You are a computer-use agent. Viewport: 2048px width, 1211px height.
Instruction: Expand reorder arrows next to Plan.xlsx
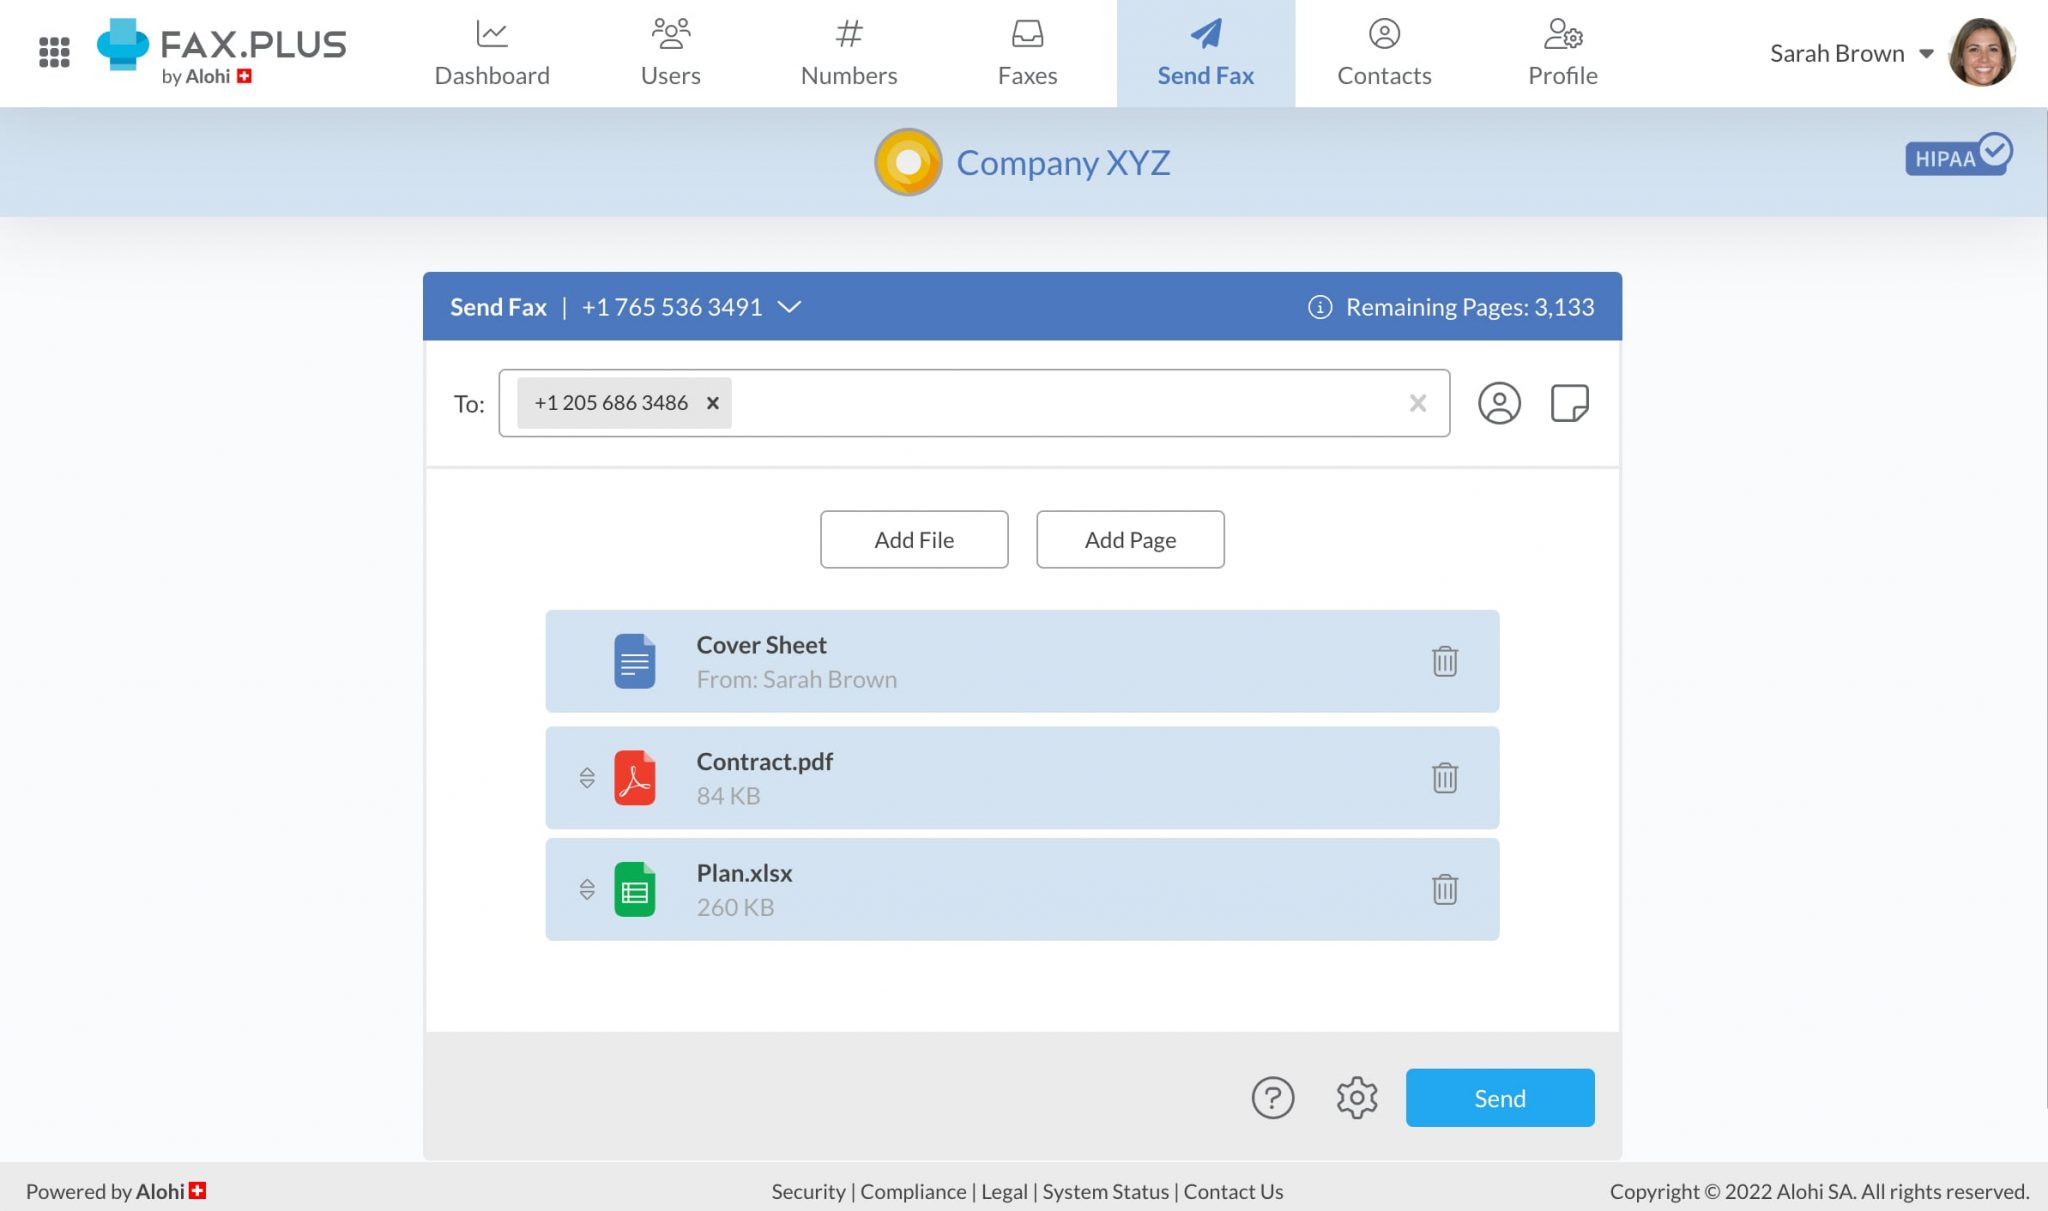pos(587,889)
